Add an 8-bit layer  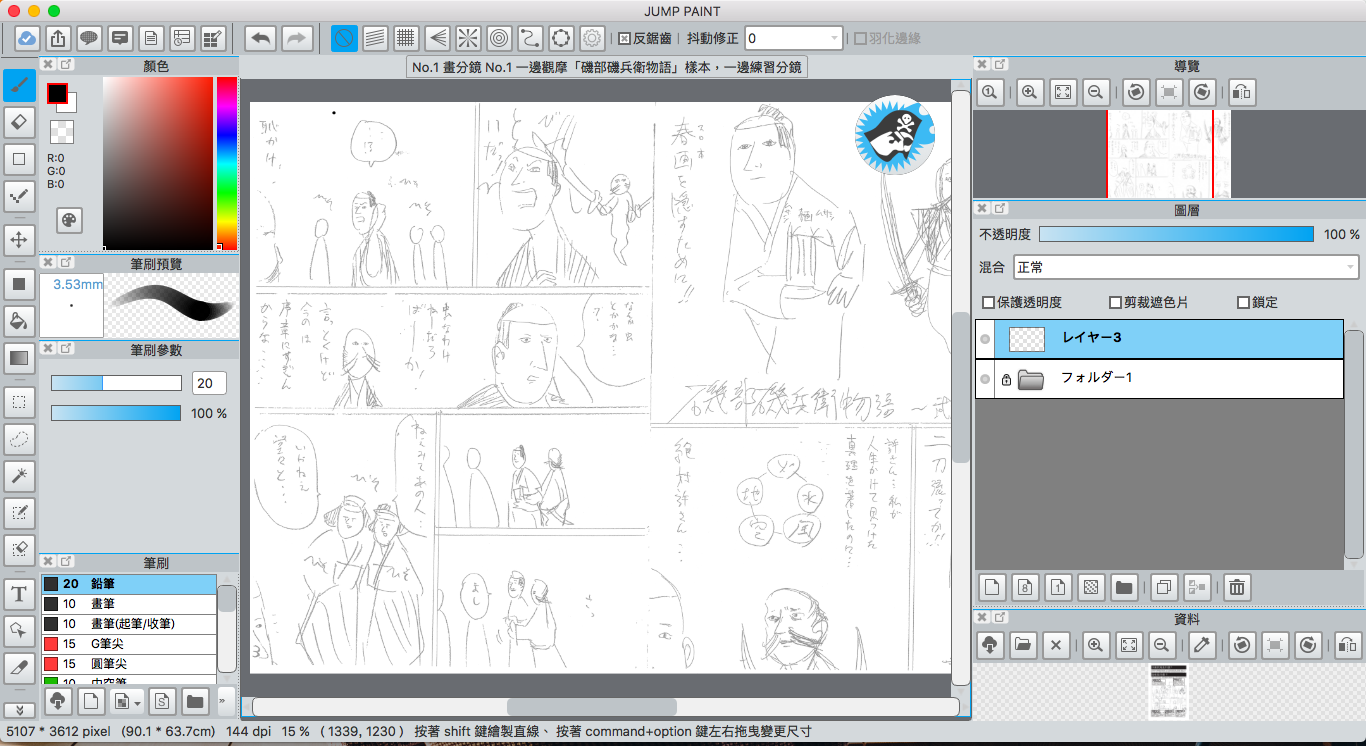click(1025, 587)
